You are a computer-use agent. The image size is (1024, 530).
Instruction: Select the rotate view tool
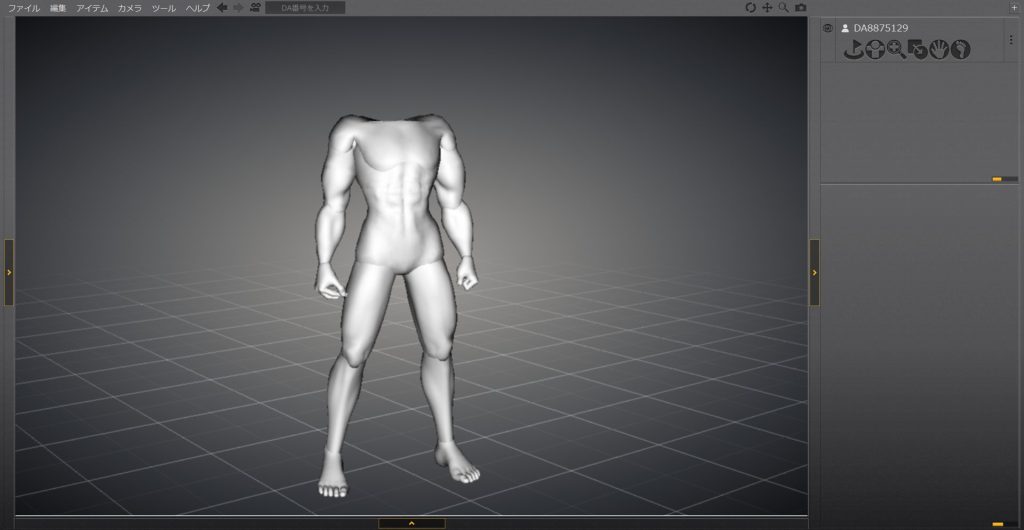click(x=751, y=7)
